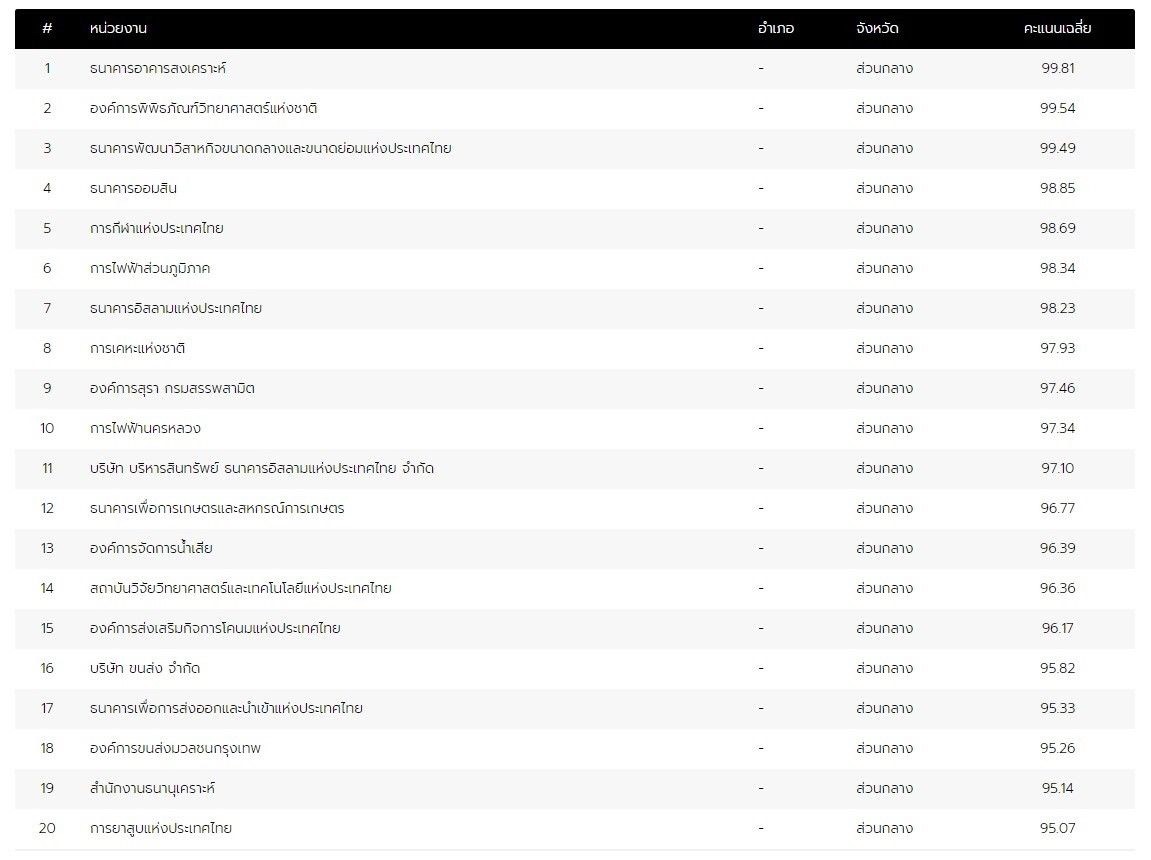
Task: Select ธนาคารอิสลามแห่งประเทศไทย in row 7
Action: pos(175,309)
